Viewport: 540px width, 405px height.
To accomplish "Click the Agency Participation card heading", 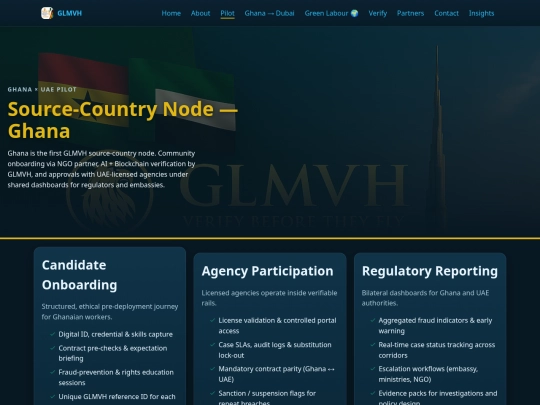I will pyautogui.click(x=268, y=271).
